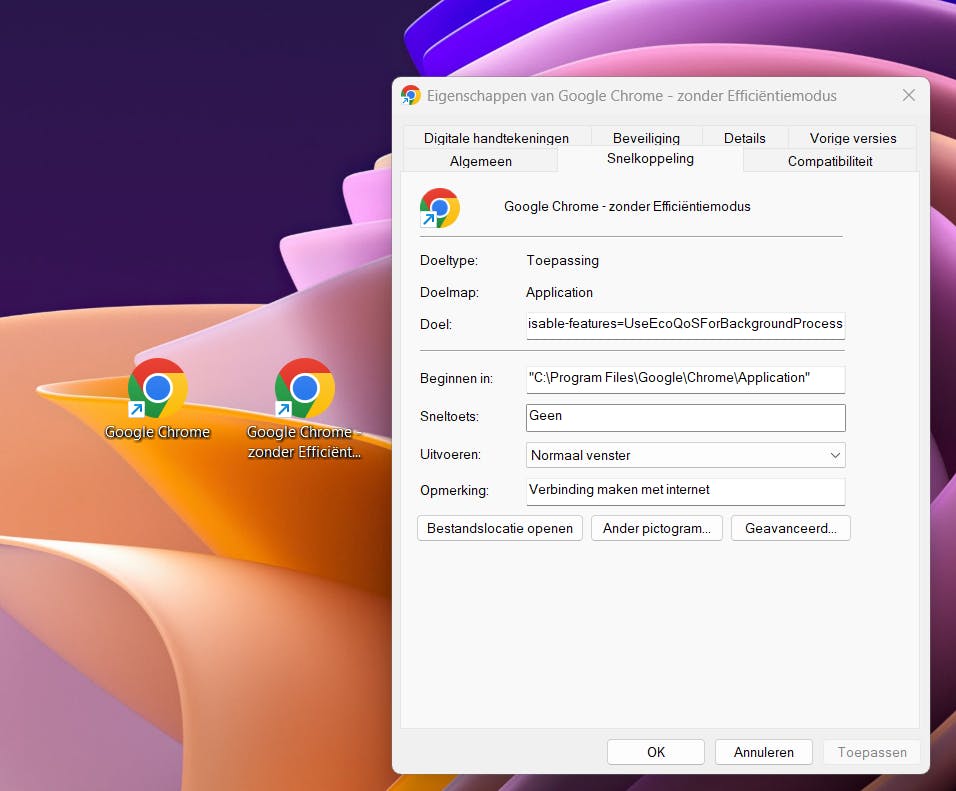
Task: Confirm with the OK button
Action: pyautogui.click(x=656, y=752)
